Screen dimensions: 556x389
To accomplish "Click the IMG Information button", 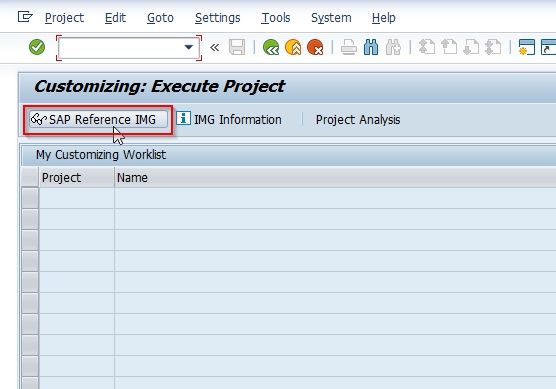I will tap(229, 120).
